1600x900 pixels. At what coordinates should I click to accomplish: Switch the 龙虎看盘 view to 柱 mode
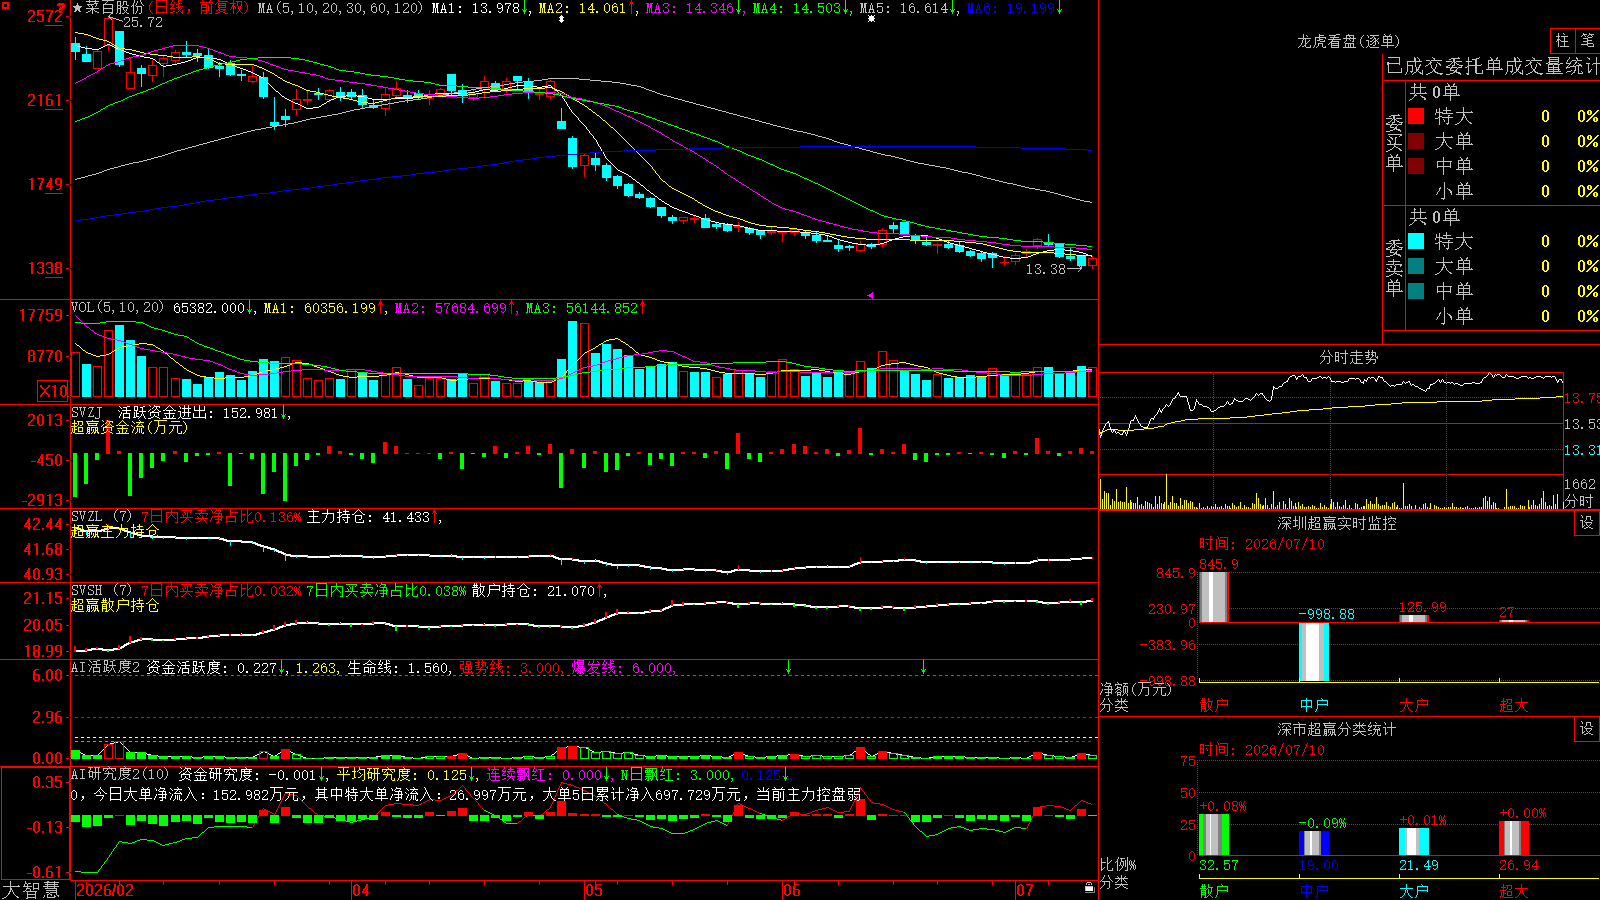1562,40
